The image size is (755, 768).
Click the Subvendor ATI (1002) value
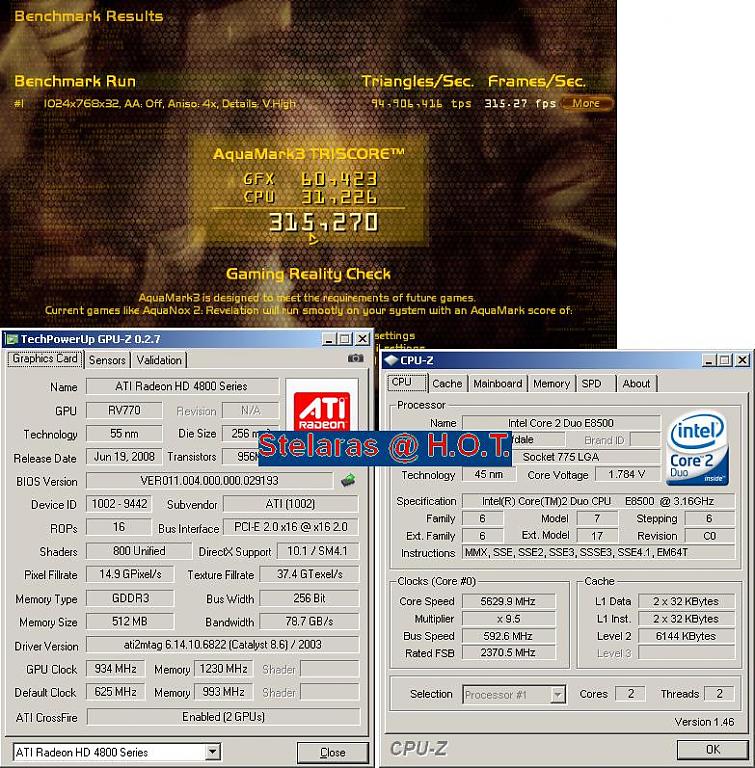click(291, 504)
